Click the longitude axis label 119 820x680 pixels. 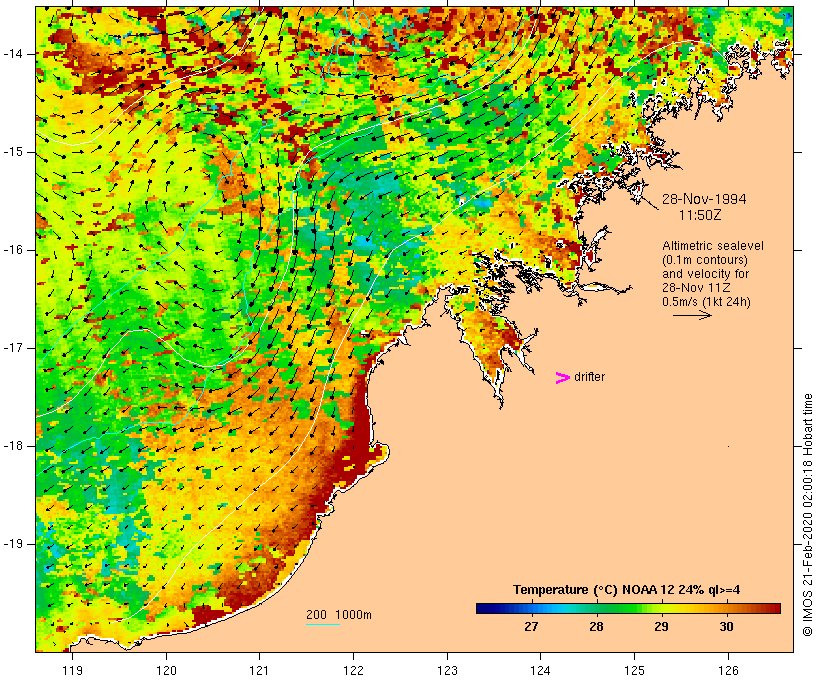click(x=72, y=670)
